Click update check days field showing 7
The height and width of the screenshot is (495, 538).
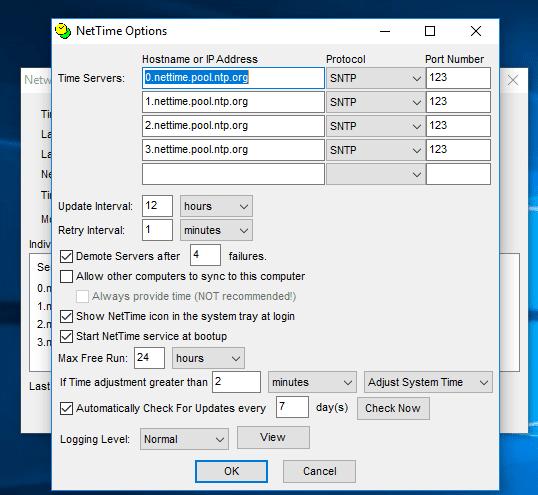(x=292, y=407)
